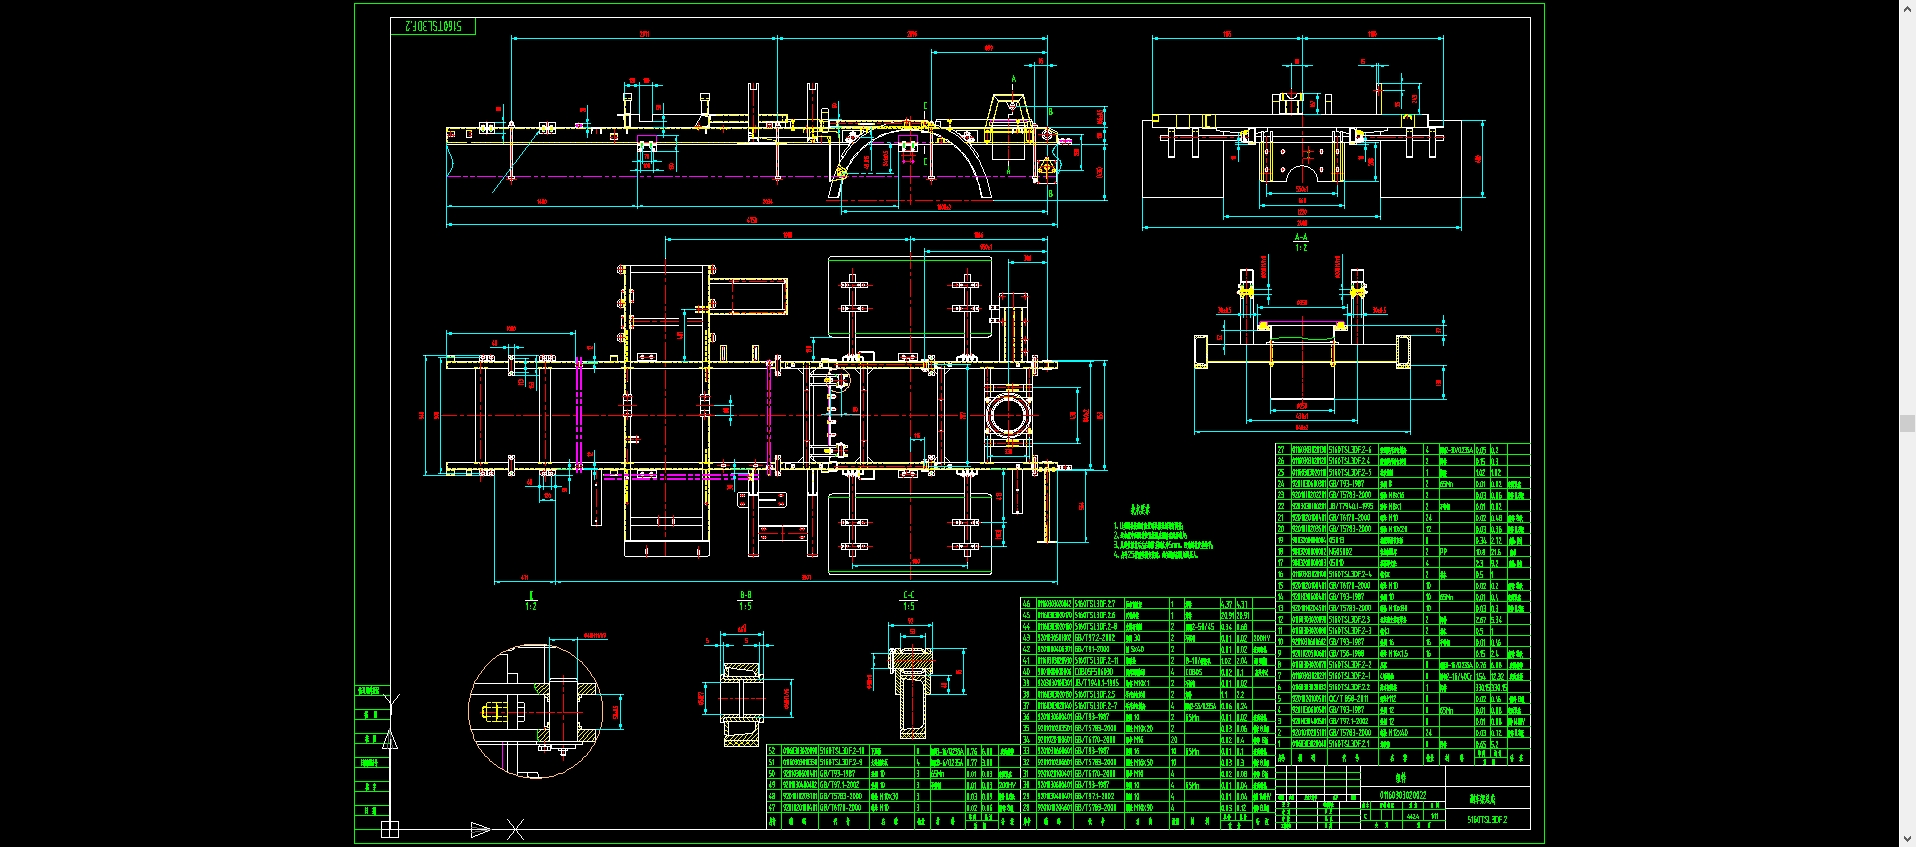1916x847 pixels.
Task: Click the vertical scrollbar up arrow
Action: click(1907, 8)
